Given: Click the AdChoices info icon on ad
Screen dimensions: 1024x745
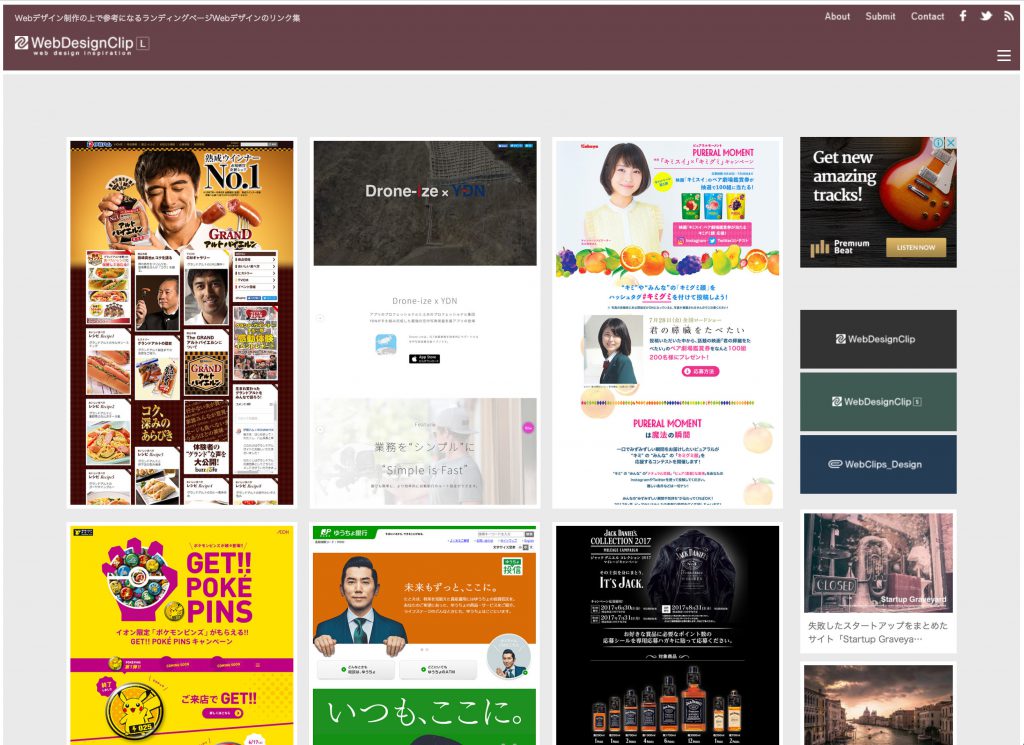Looking at the screenshot, I should [x=940, y=143].
